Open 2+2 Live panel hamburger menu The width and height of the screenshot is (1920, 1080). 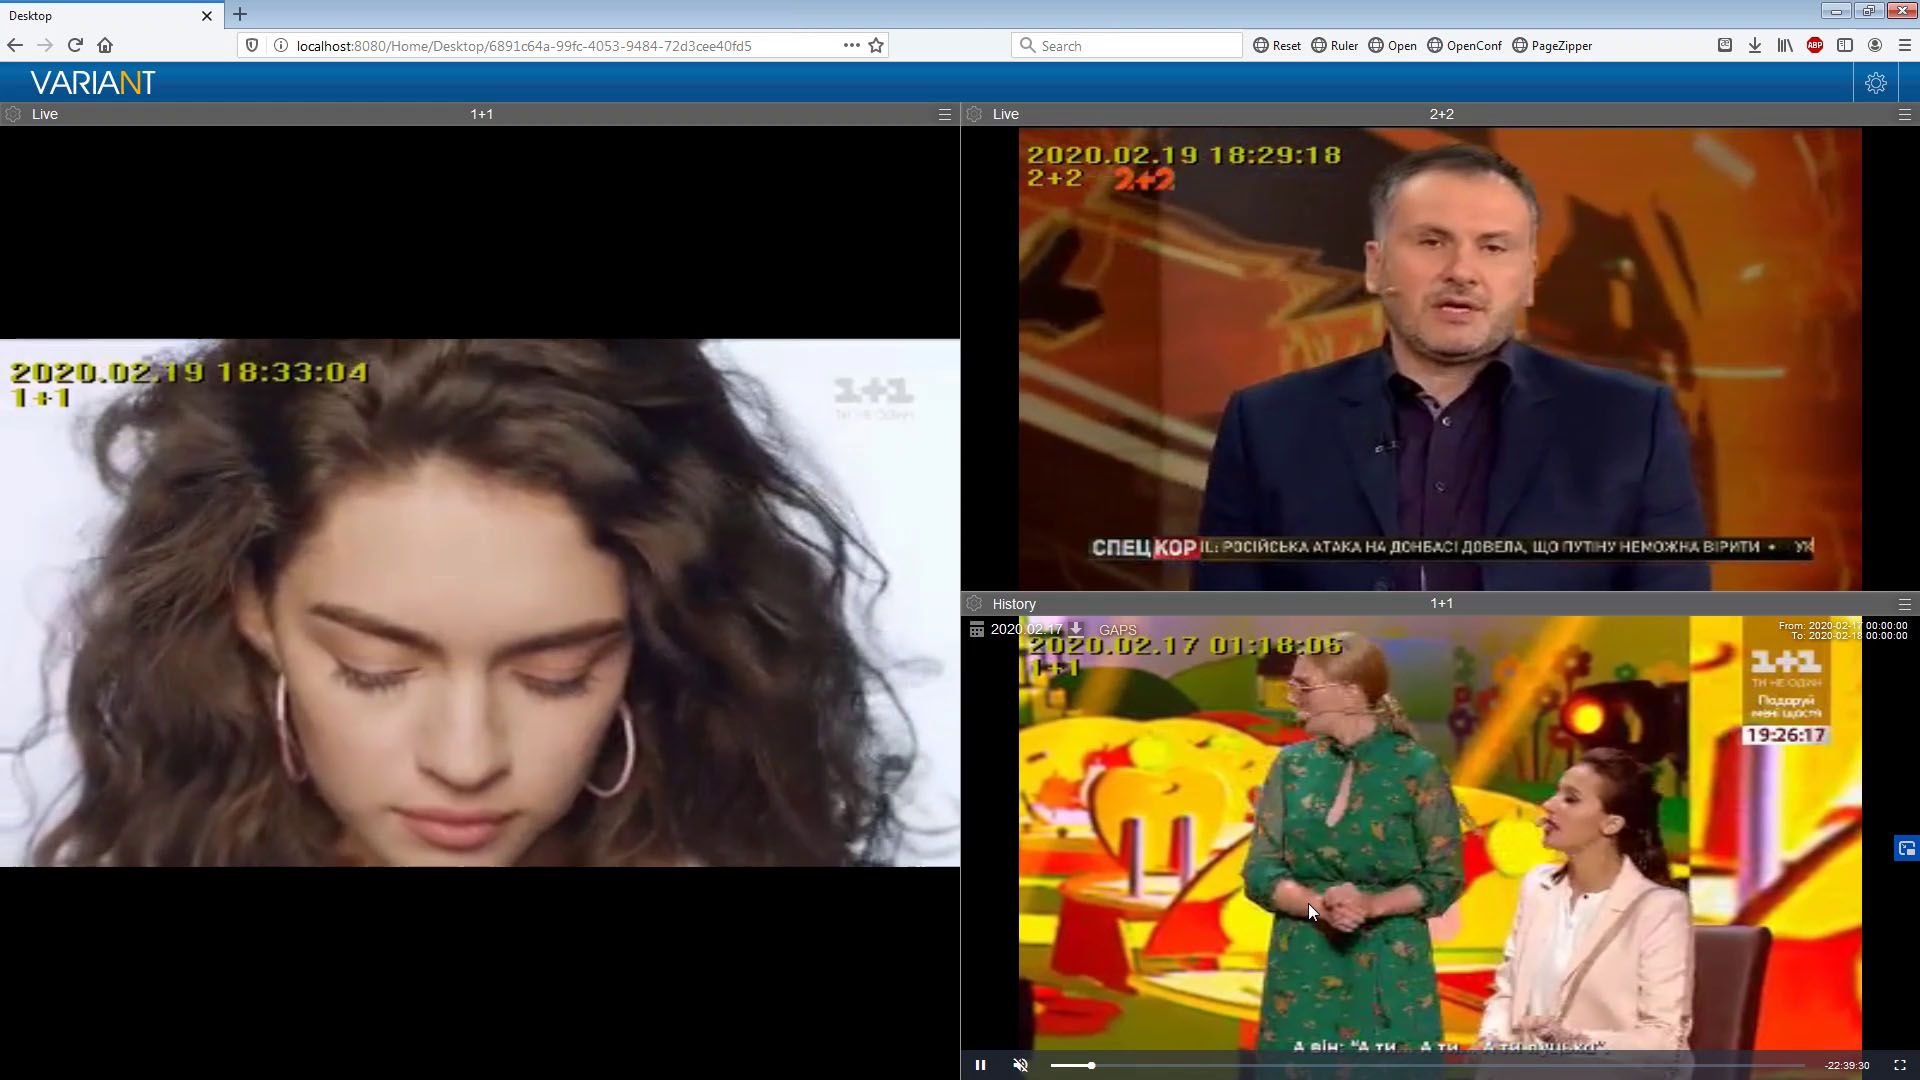click(1904, 114)
